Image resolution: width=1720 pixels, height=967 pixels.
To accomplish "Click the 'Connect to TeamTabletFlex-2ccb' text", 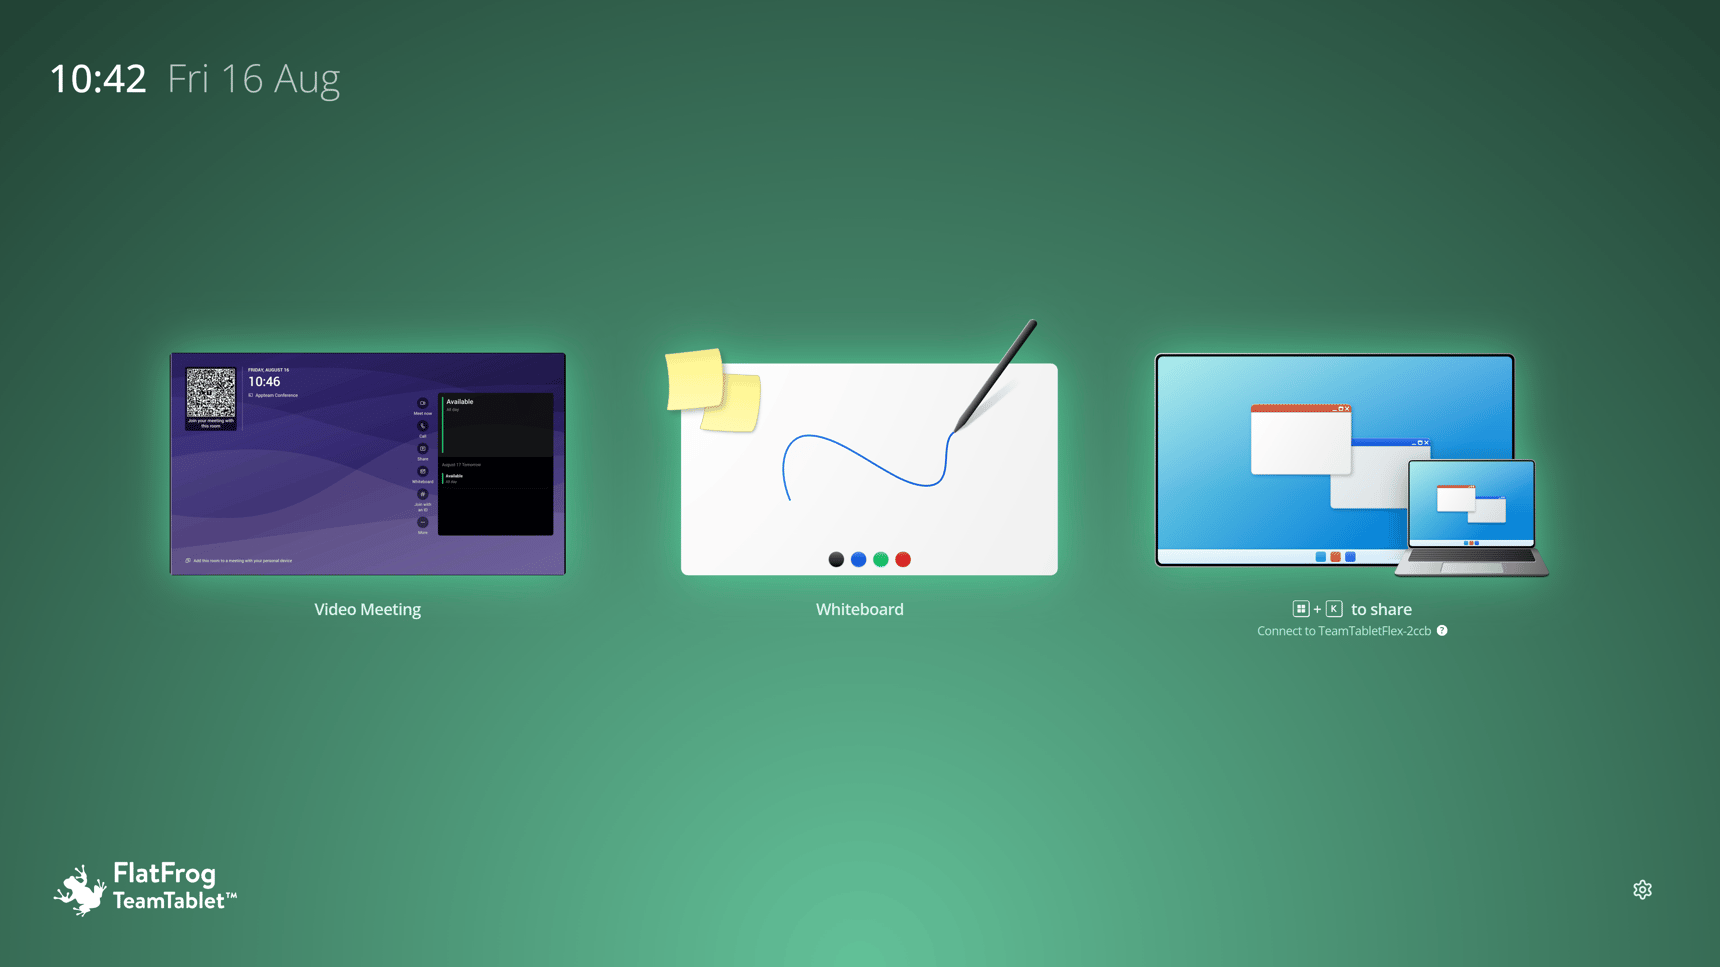I will [x=1343, y=631].
